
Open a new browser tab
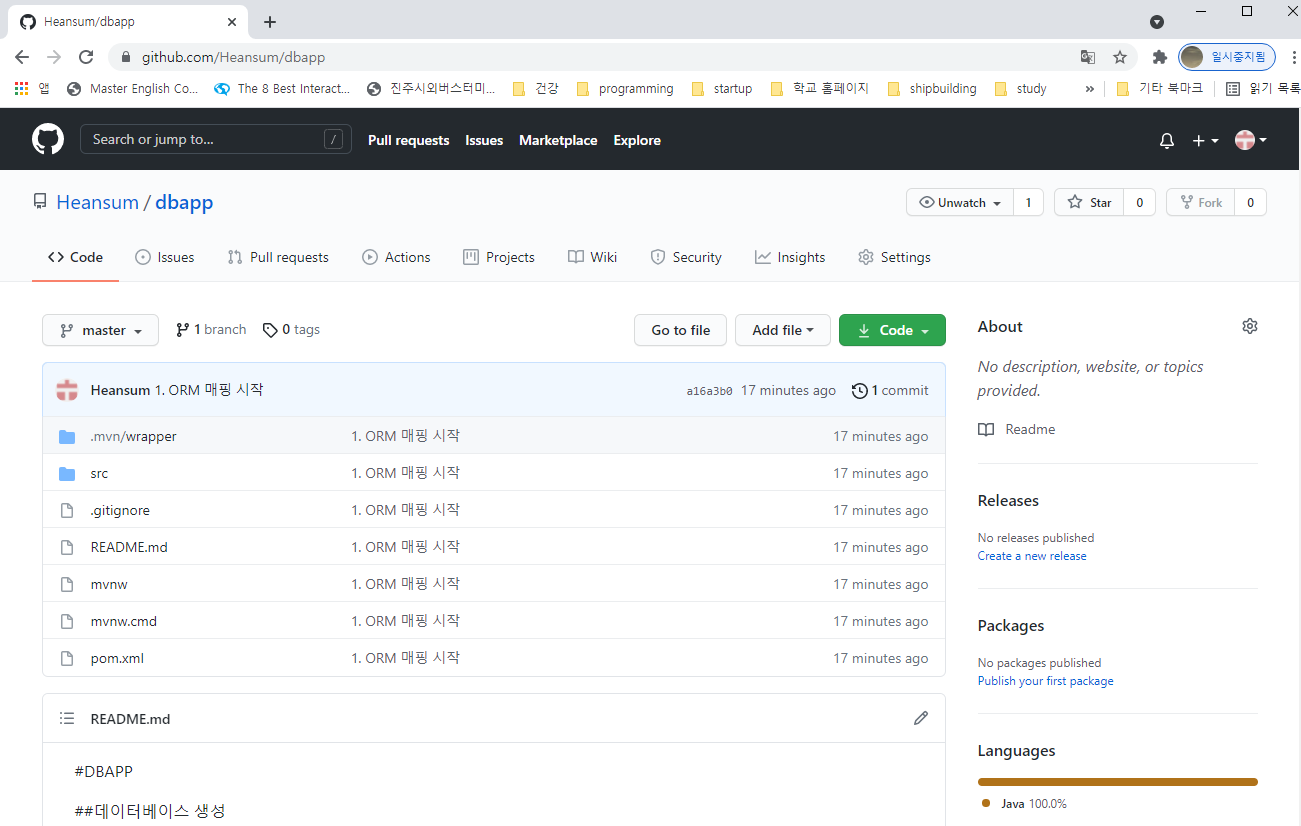[270, 22]
